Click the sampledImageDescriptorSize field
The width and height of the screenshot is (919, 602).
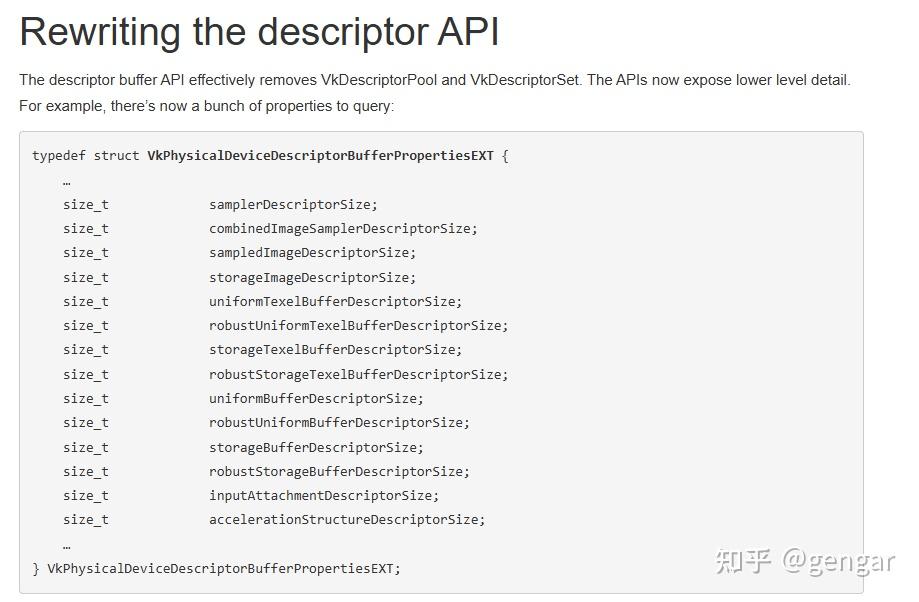pos(312,252)
